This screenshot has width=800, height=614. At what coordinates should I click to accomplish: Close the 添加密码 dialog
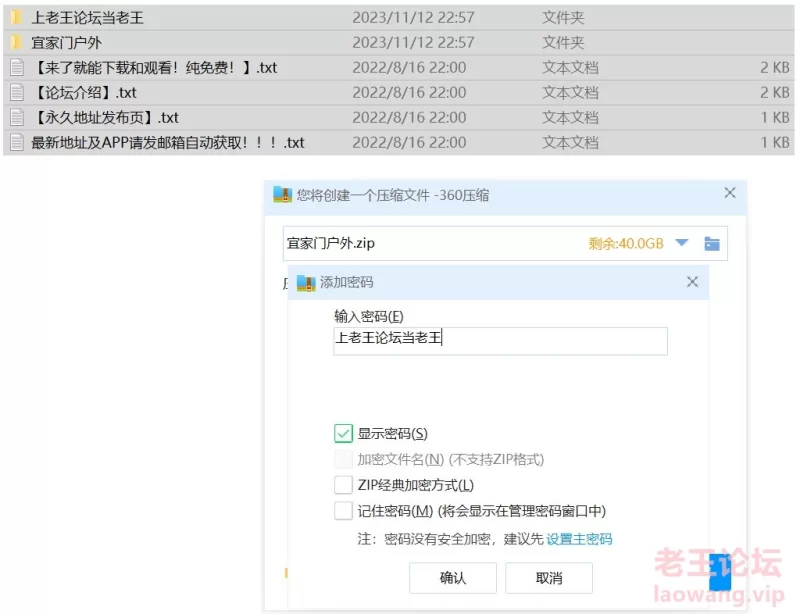click(x=692, y=282)
